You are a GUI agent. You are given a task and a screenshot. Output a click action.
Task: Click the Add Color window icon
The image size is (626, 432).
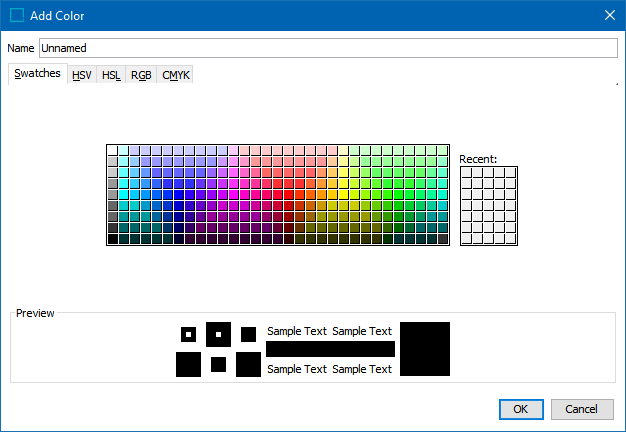click(17, 16)
